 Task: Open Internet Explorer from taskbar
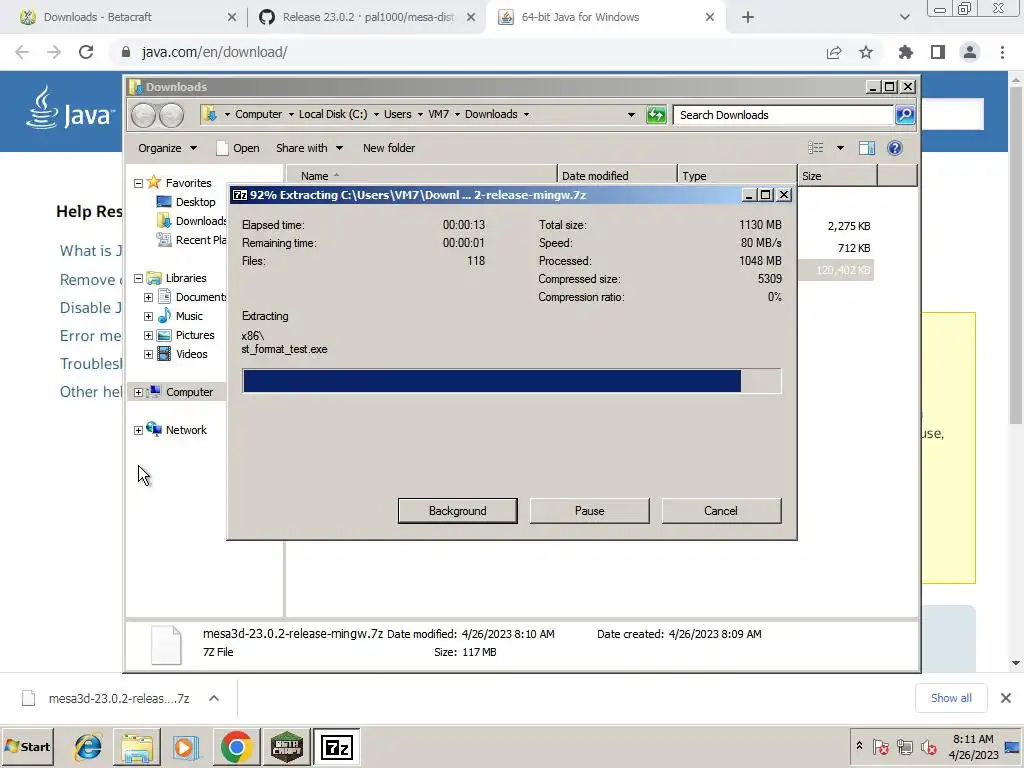[x=88, y=746]
